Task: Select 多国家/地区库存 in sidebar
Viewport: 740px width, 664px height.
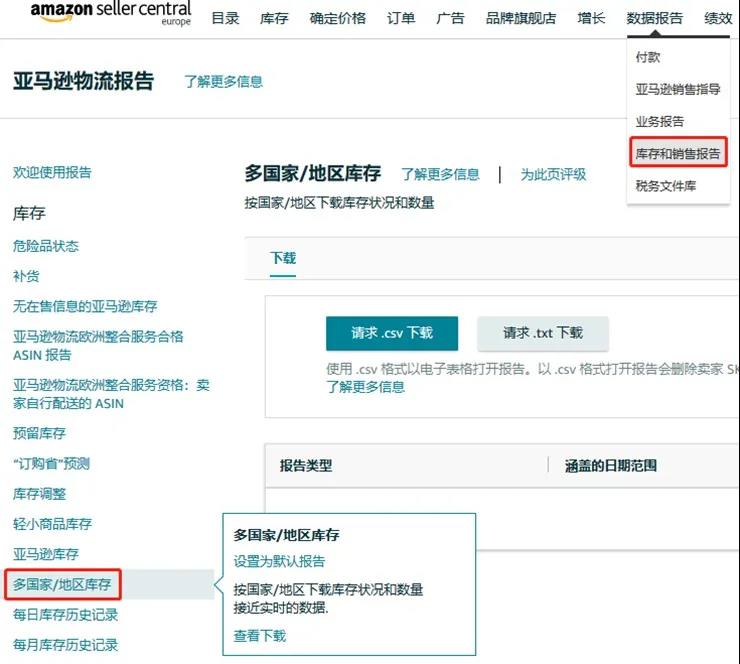Action: 62,584
